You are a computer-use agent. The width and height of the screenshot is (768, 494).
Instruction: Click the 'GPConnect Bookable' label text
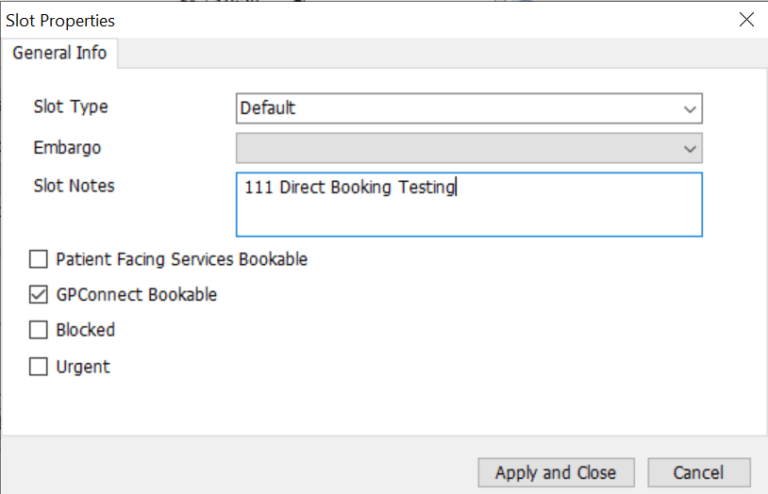(137, 295)
